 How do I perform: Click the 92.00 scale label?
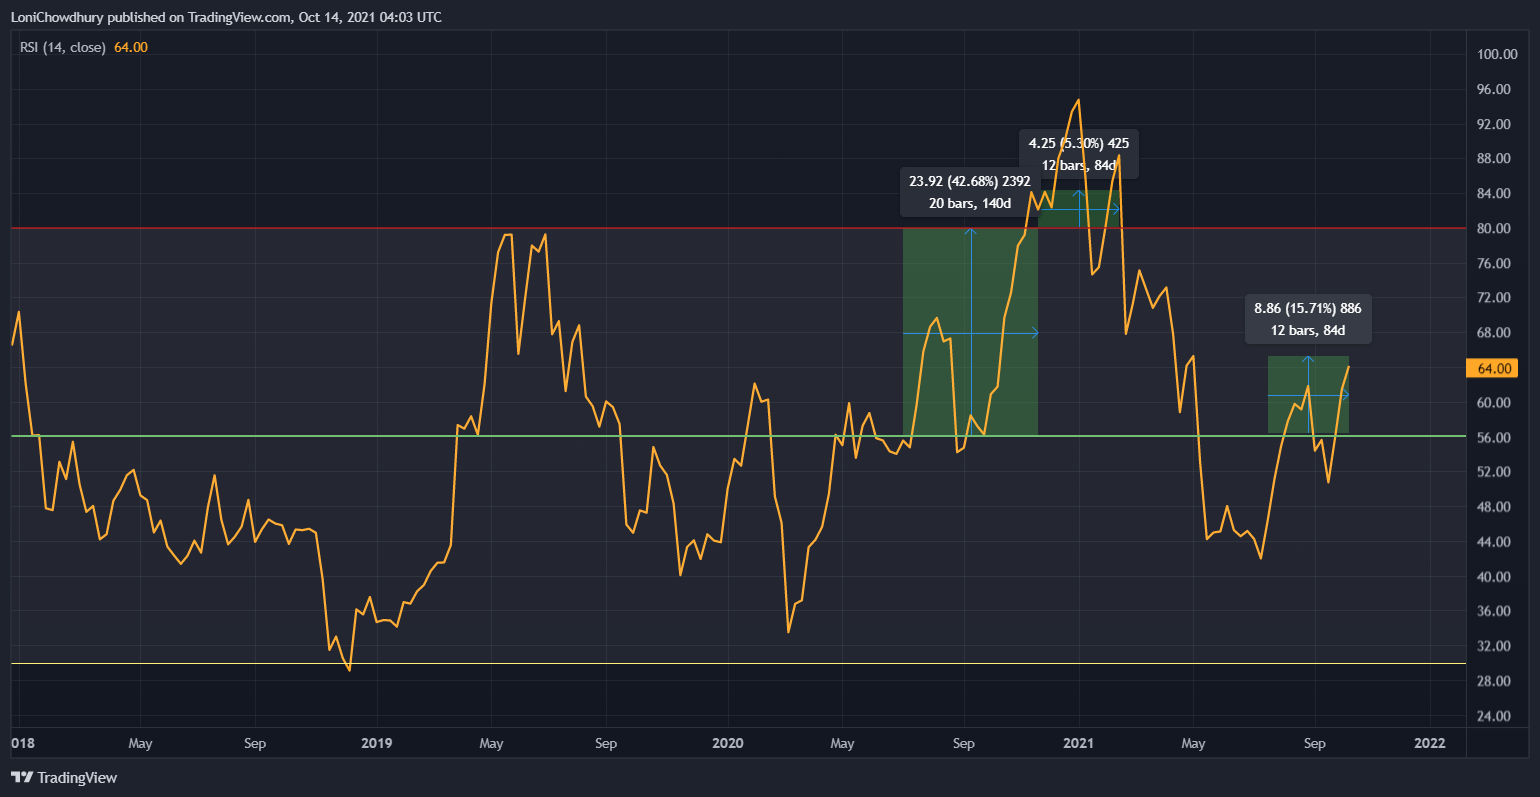pyautogui.click(x=1493, y=124)
